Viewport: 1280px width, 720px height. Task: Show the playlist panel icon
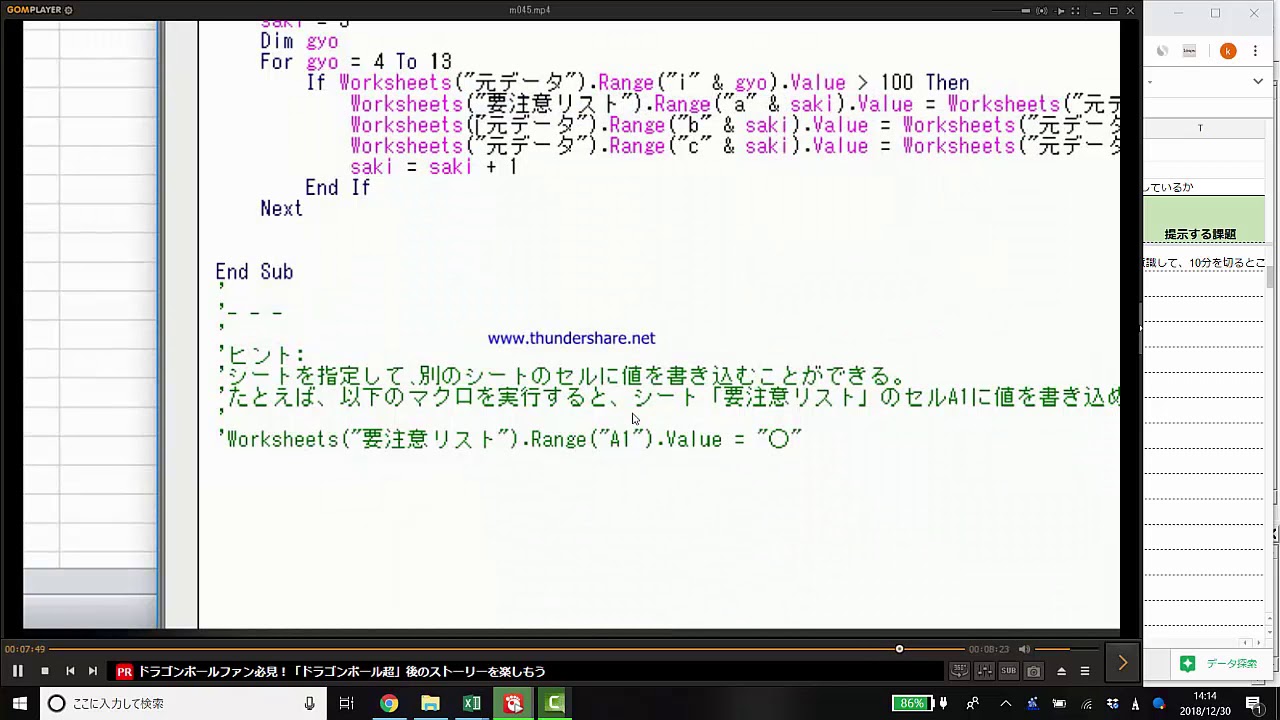1085,671
